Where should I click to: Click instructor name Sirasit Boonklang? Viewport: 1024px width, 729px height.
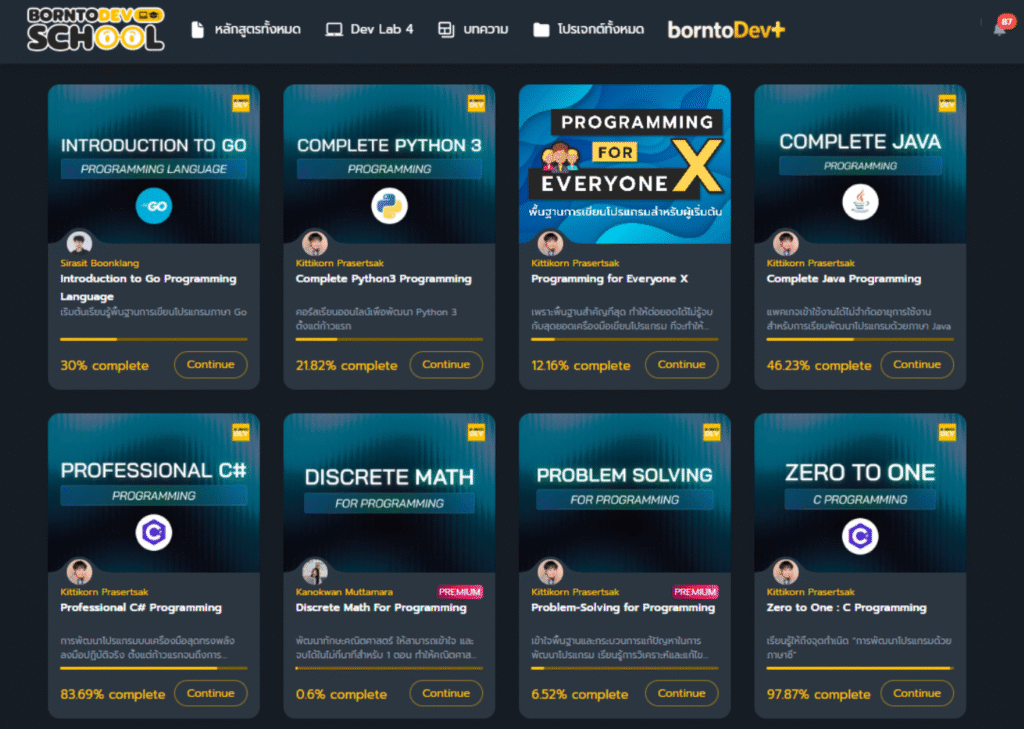(99, 263)
